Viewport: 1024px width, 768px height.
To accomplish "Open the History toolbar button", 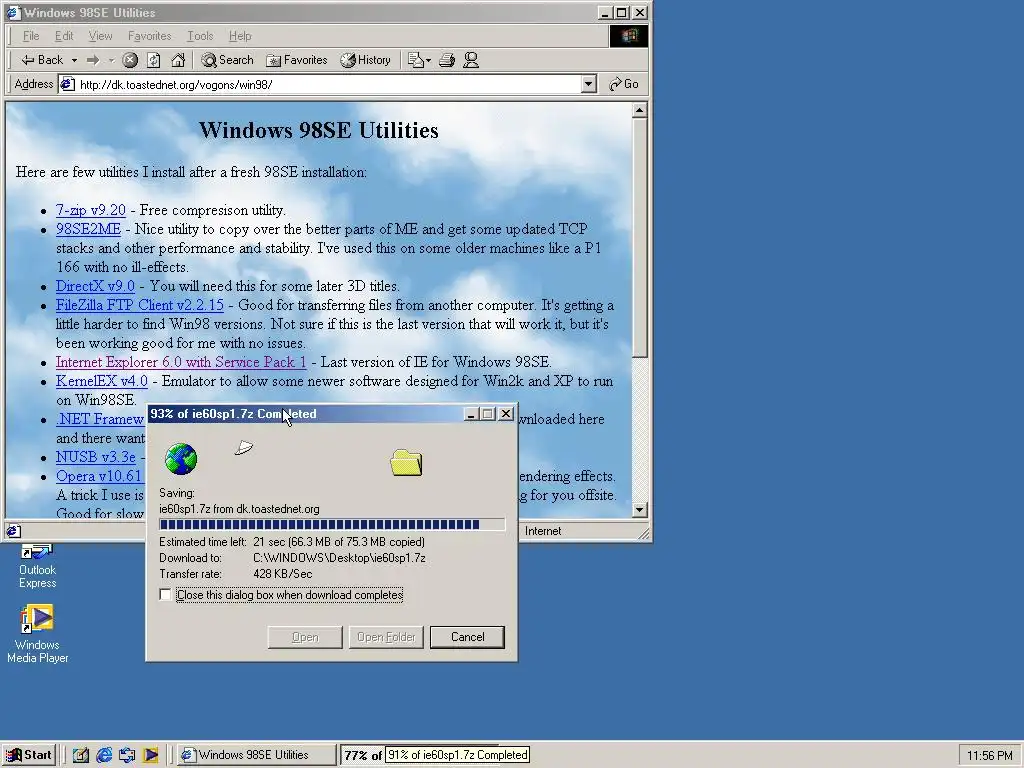I will click(x=365, y=60).
